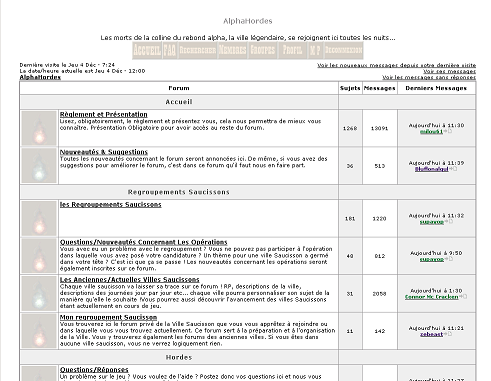Image resolution: width=491 pixels, height=381 pixels.
Task: Click 'Aujourd'hui à 9:50' timestamp
Action: (x=436, y=253)
